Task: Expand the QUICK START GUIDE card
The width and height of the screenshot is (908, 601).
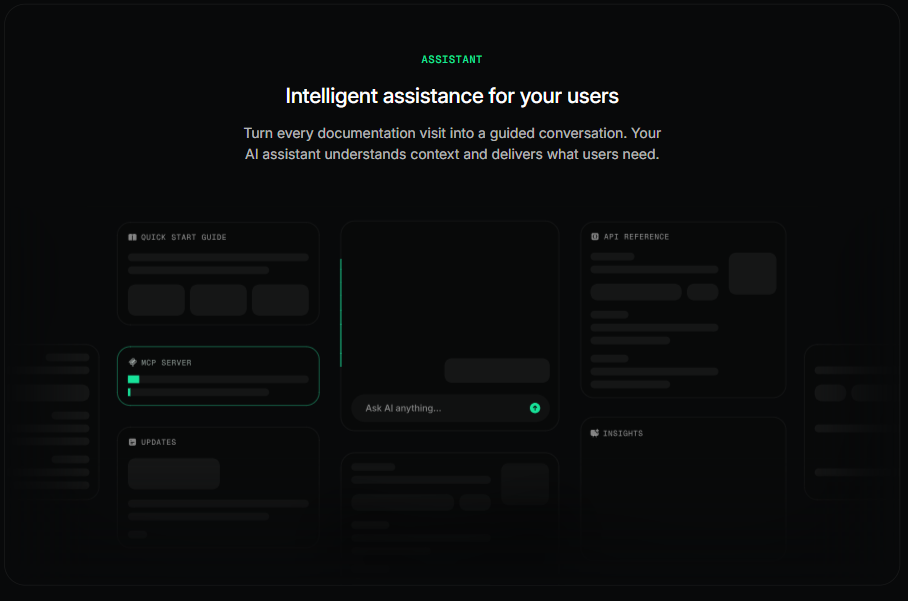Action: tap(218, 272)
